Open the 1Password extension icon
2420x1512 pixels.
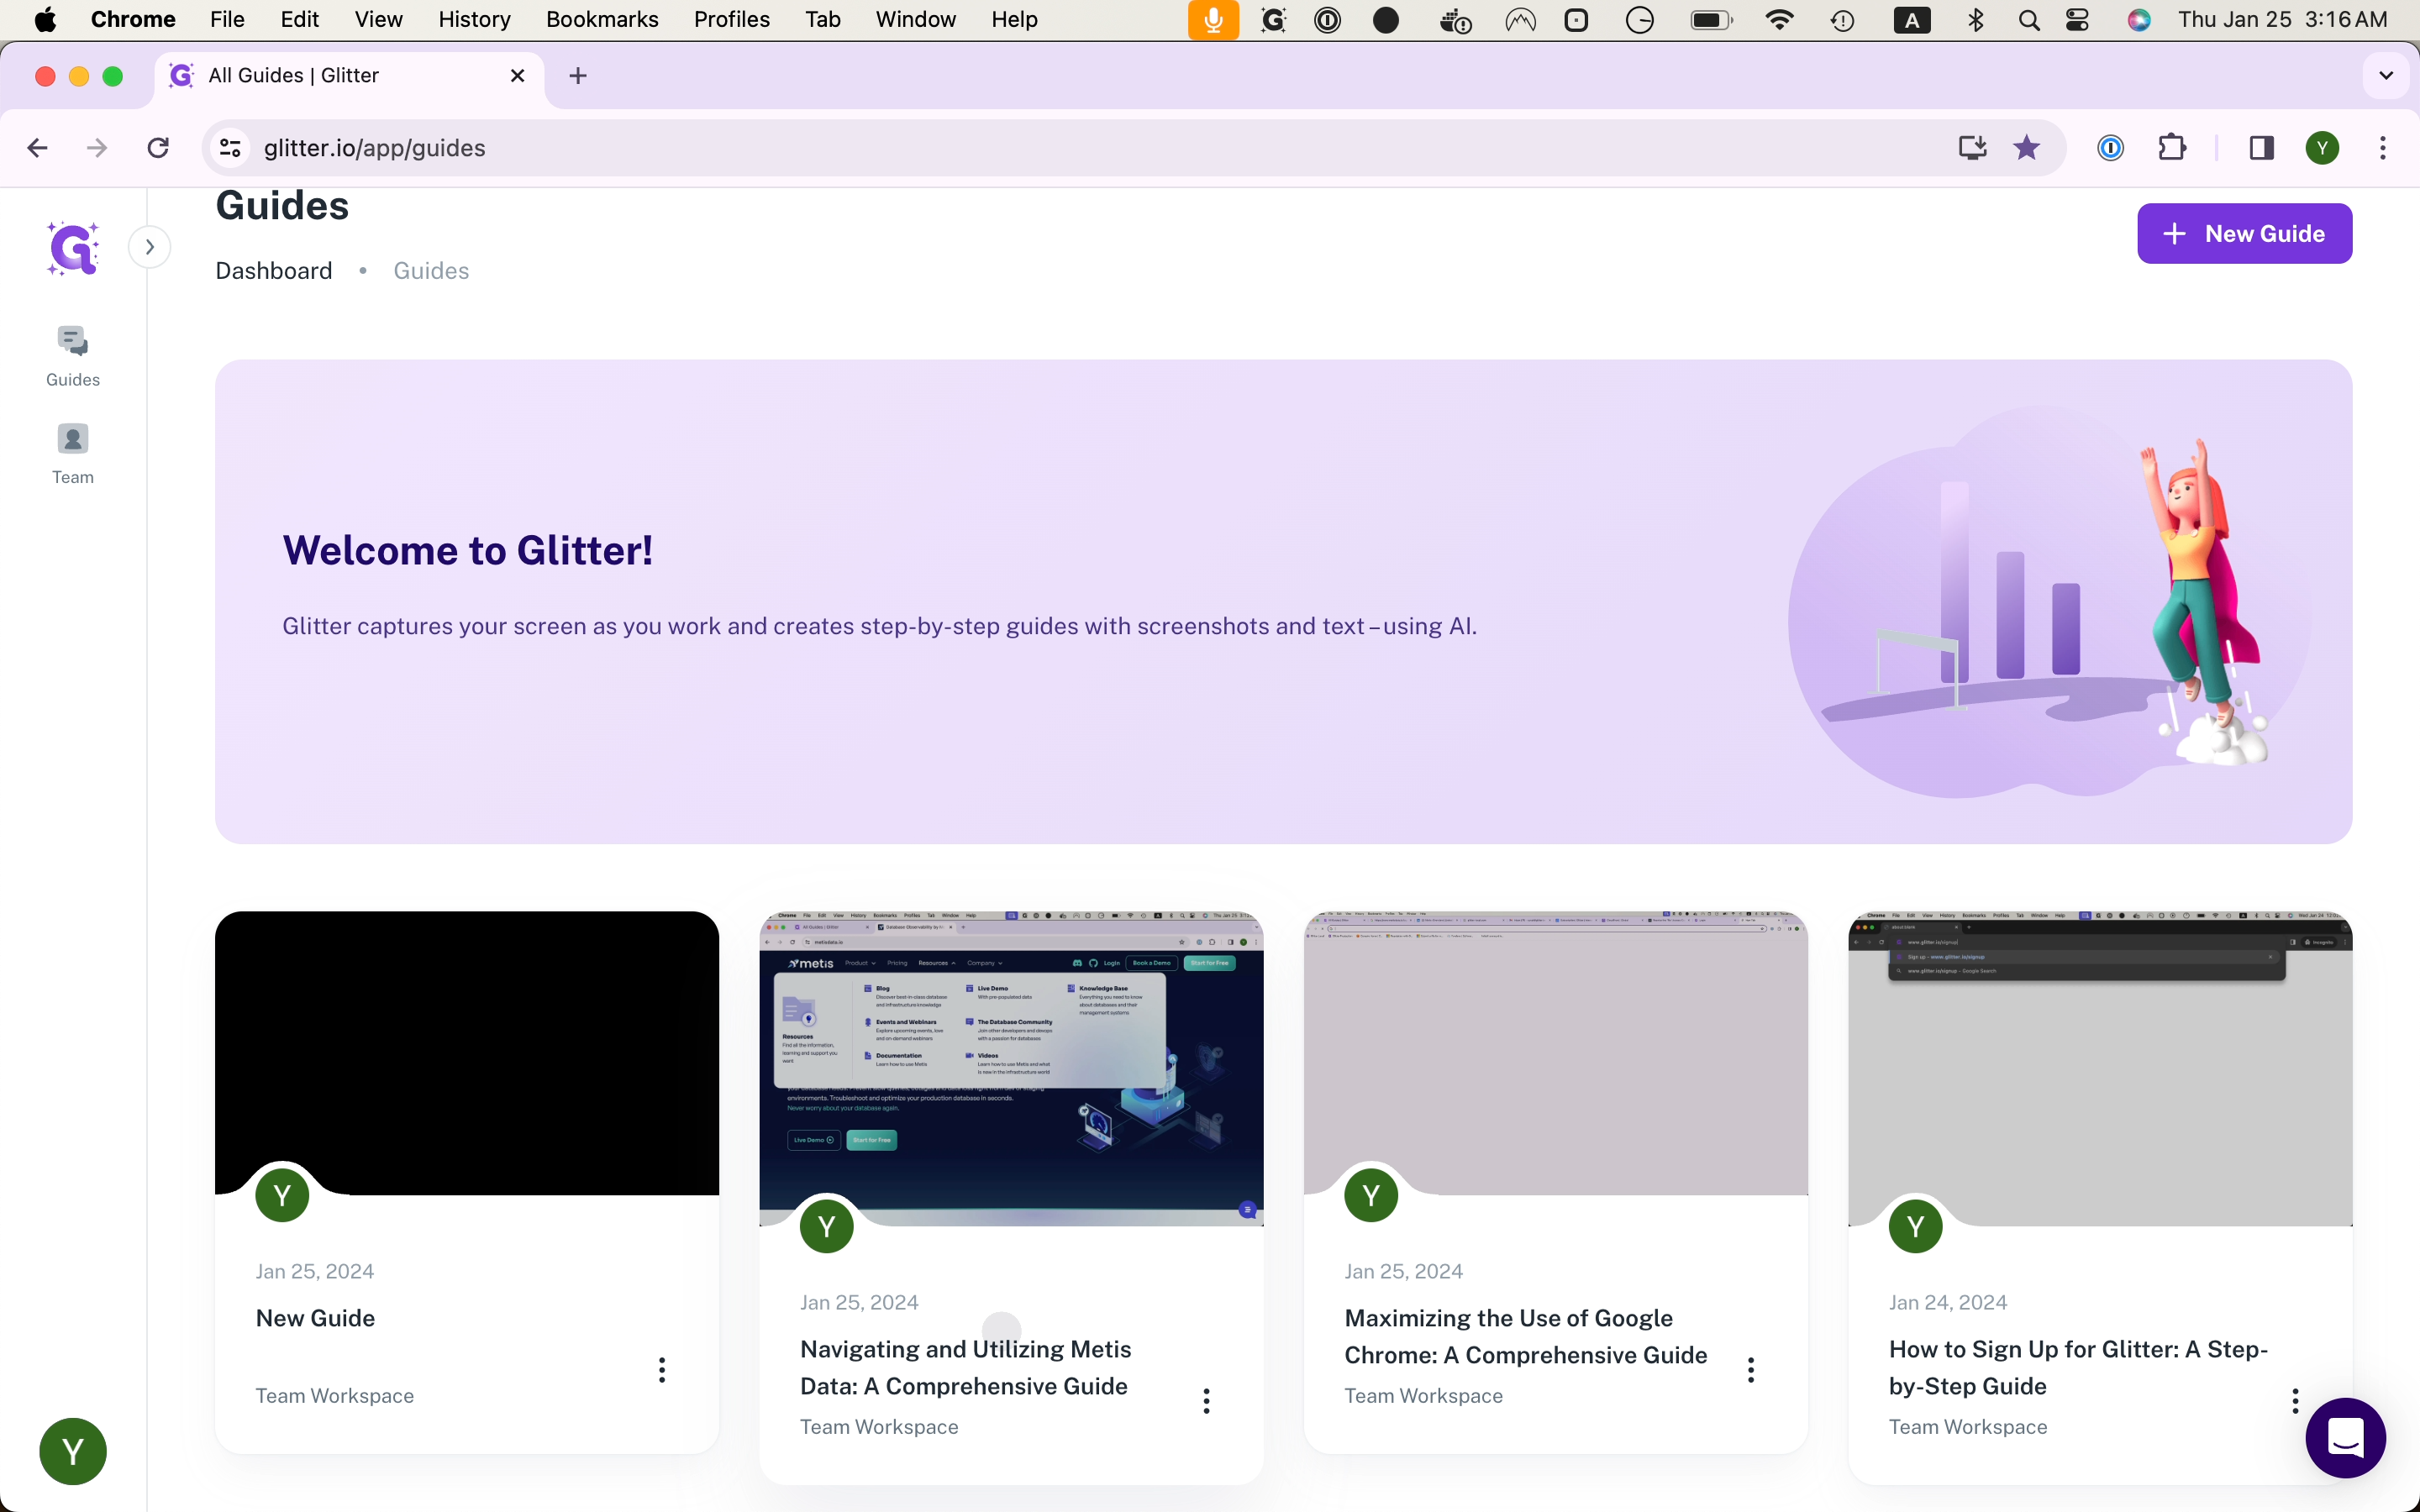click(2110, 148)
